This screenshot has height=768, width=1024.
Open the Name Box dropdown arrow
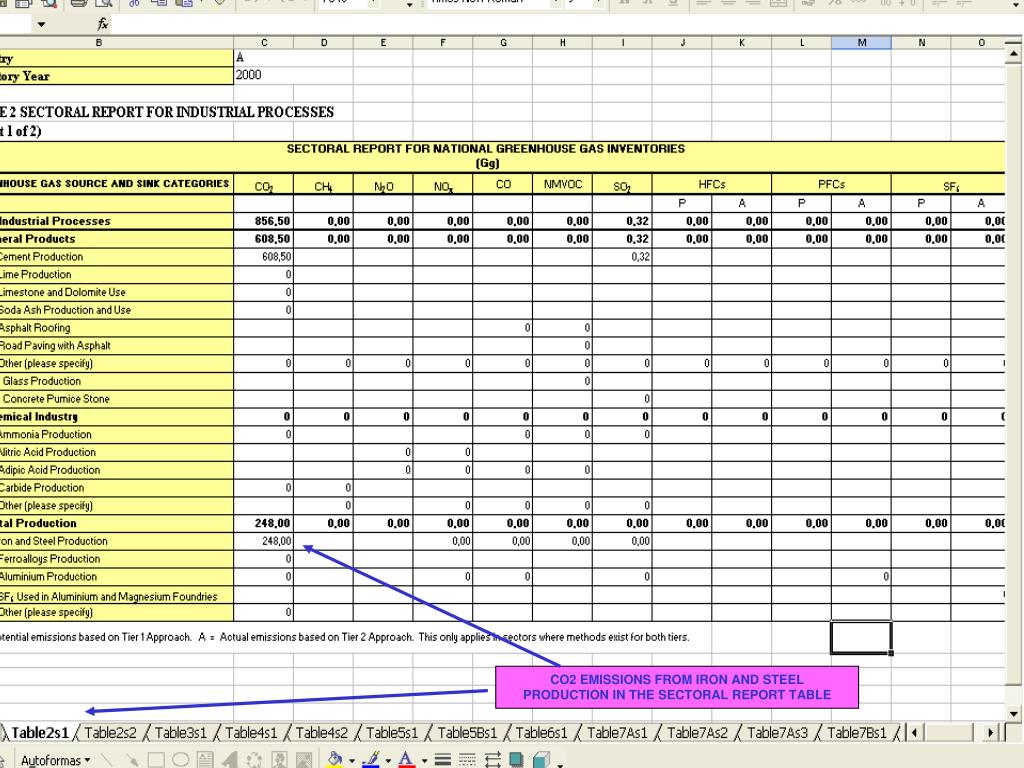tap(41, 25)
